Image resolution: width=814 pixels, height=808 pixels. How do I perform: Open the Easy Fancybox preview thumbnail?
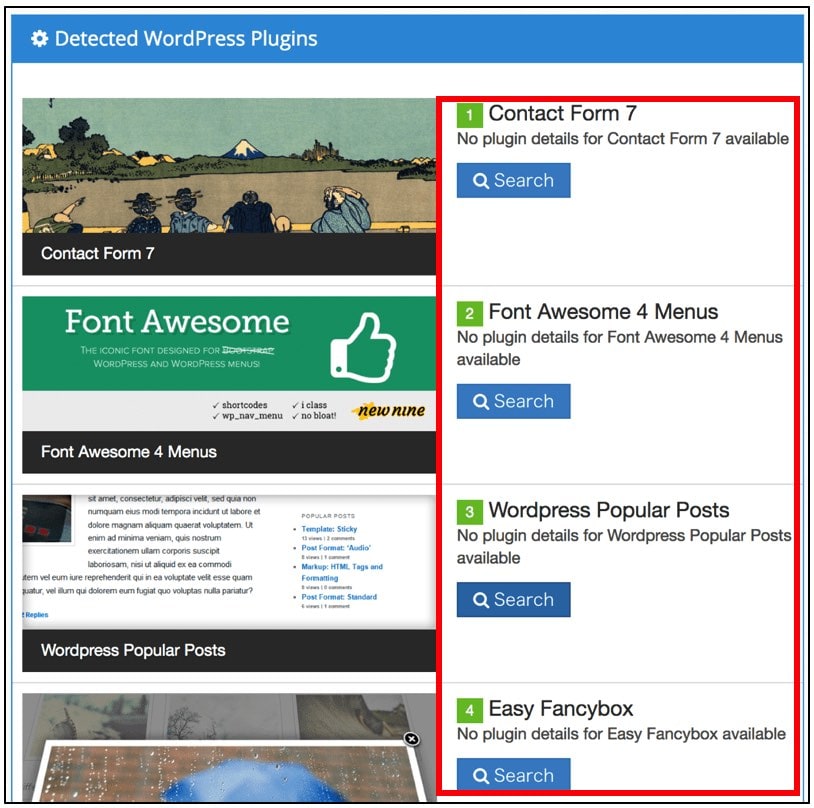pyautogui.click(x=229, y=748)
